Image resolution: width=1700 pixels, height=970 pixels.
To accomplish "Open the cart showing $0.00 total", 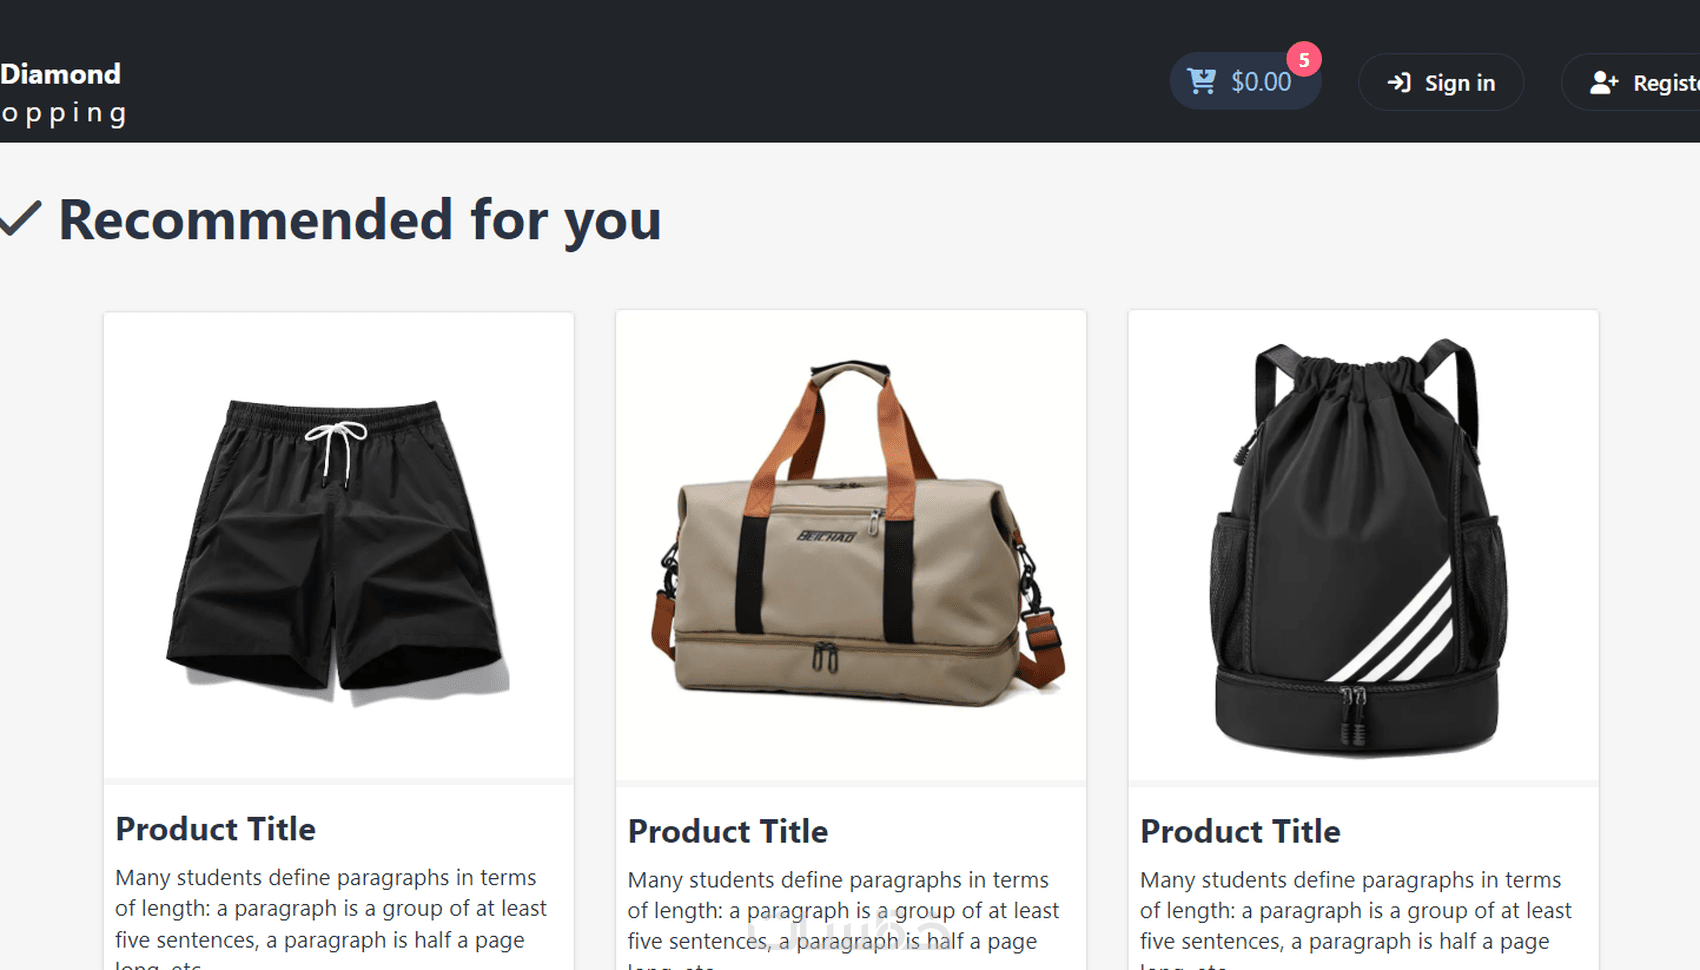I will click(1246, 81).
